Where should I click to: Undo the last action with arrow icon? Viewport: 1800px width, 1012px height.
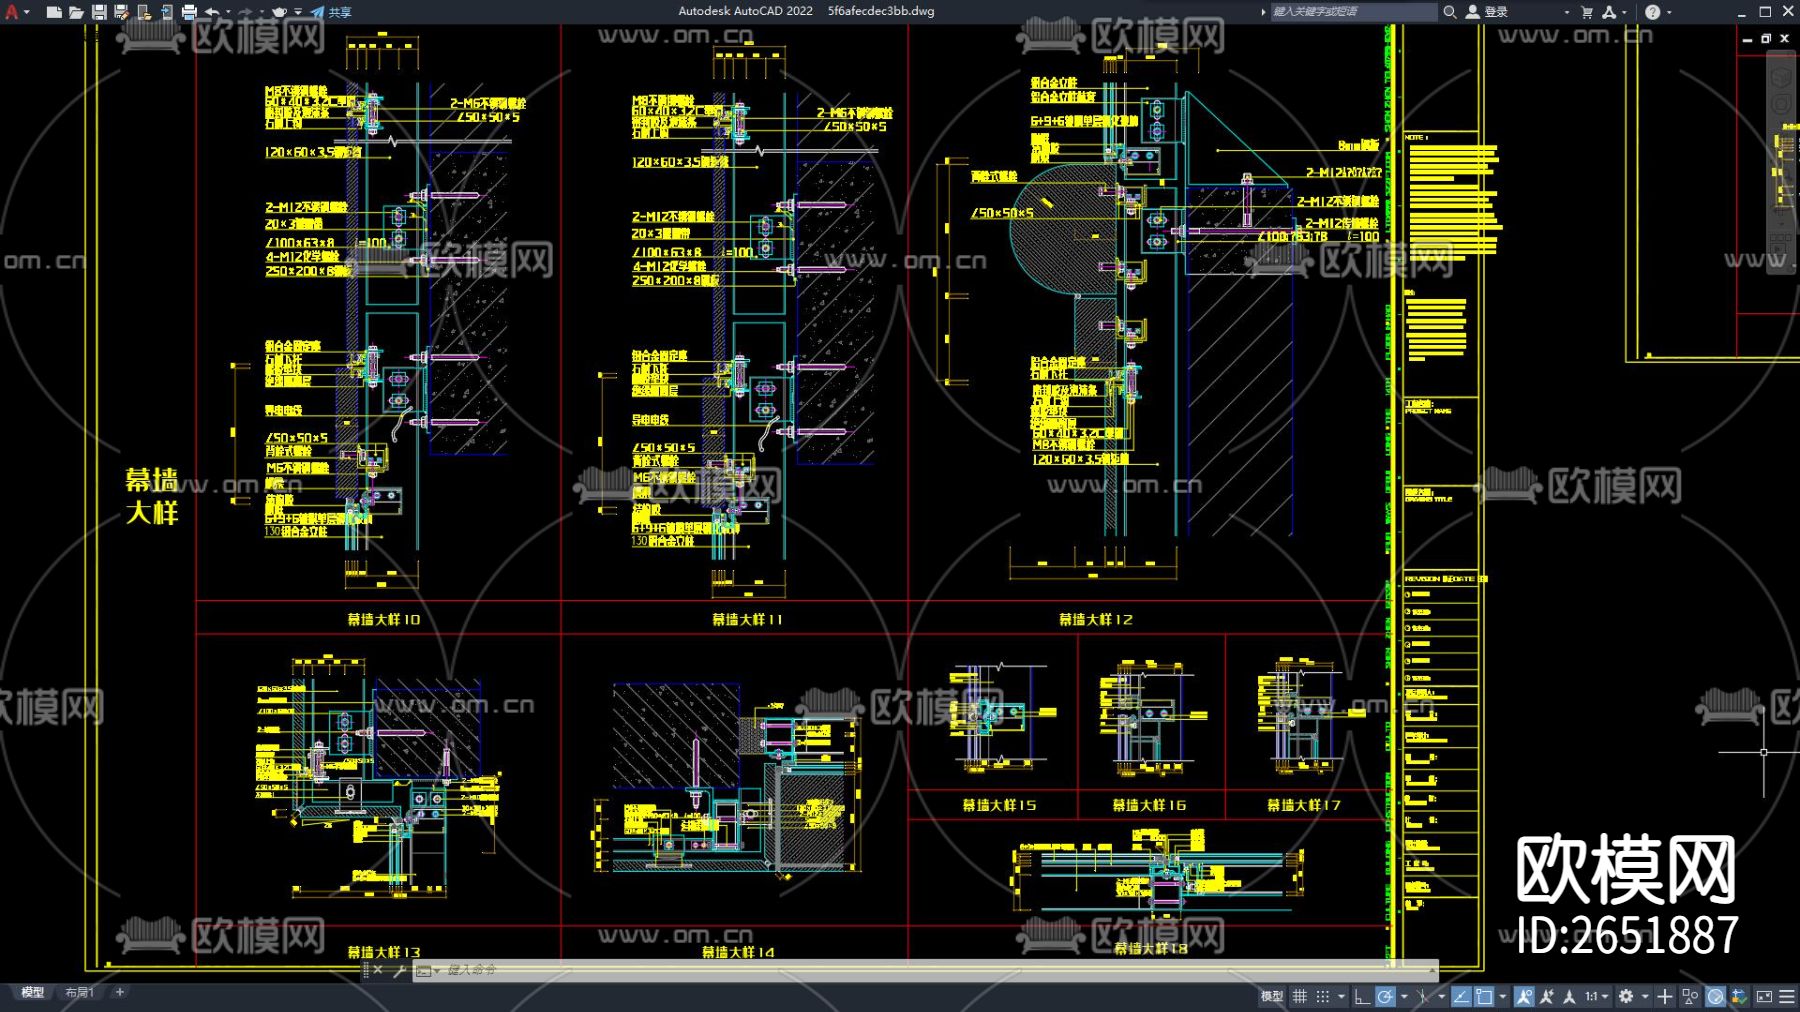212,12
